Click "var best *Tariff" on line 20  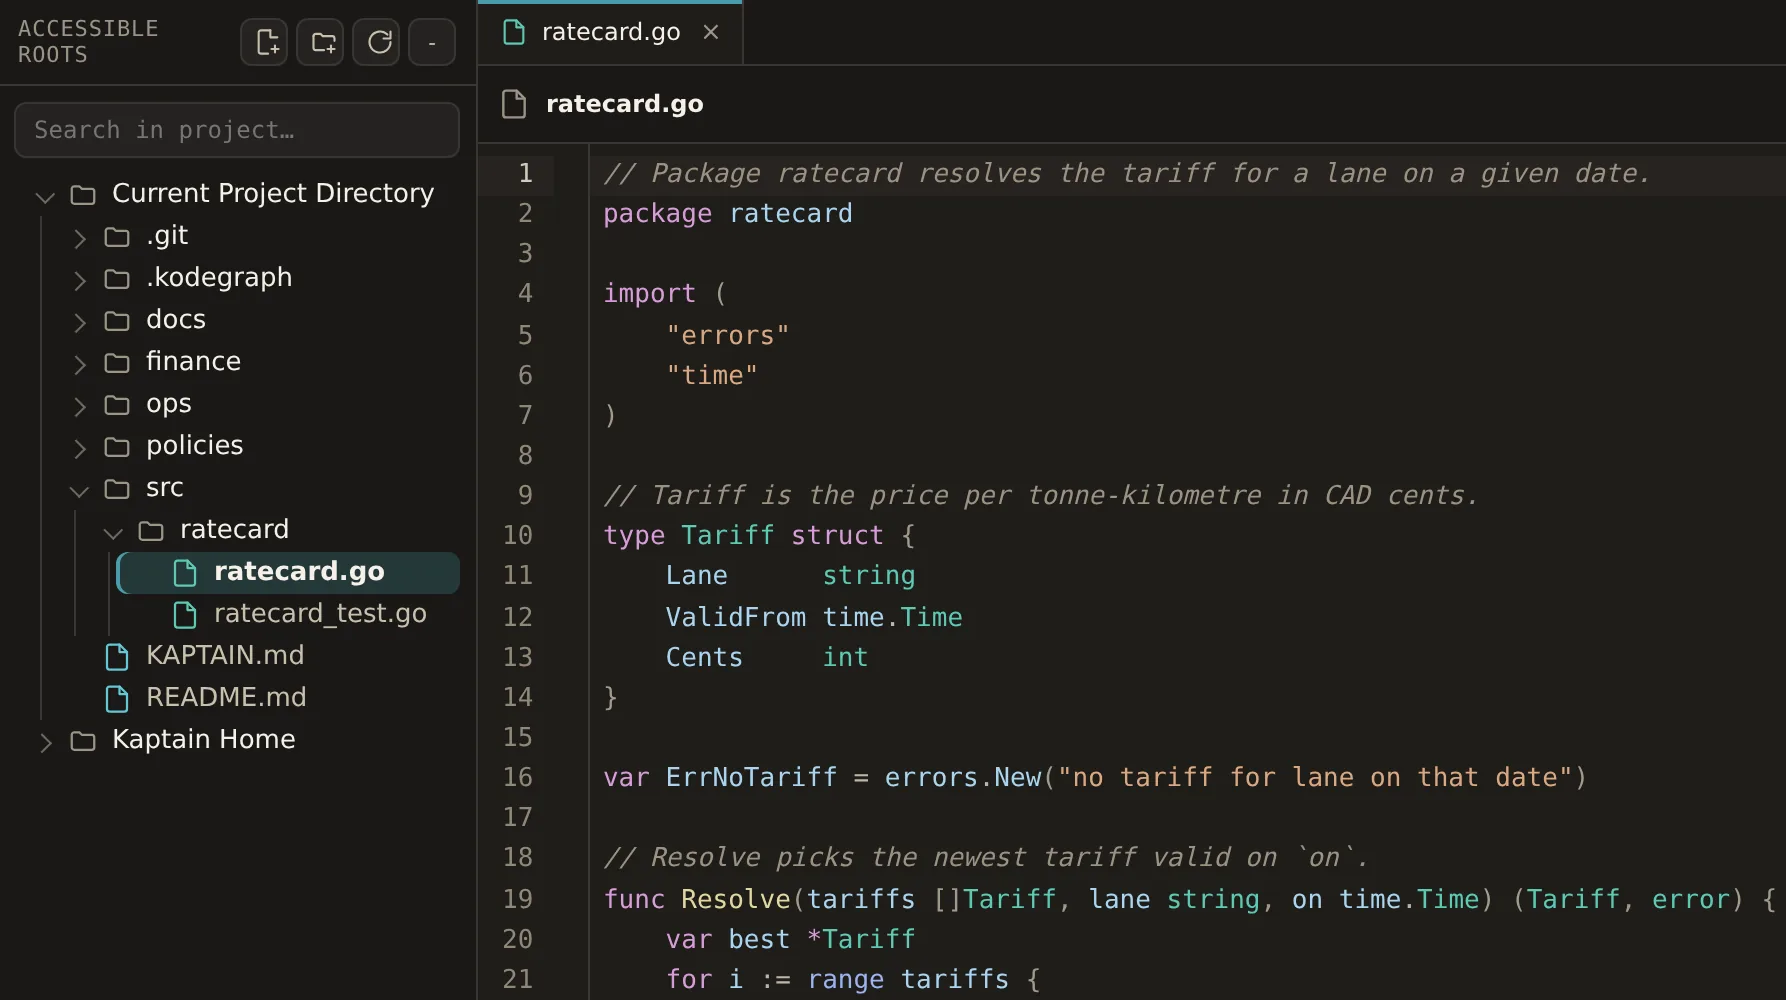point(790,939)
